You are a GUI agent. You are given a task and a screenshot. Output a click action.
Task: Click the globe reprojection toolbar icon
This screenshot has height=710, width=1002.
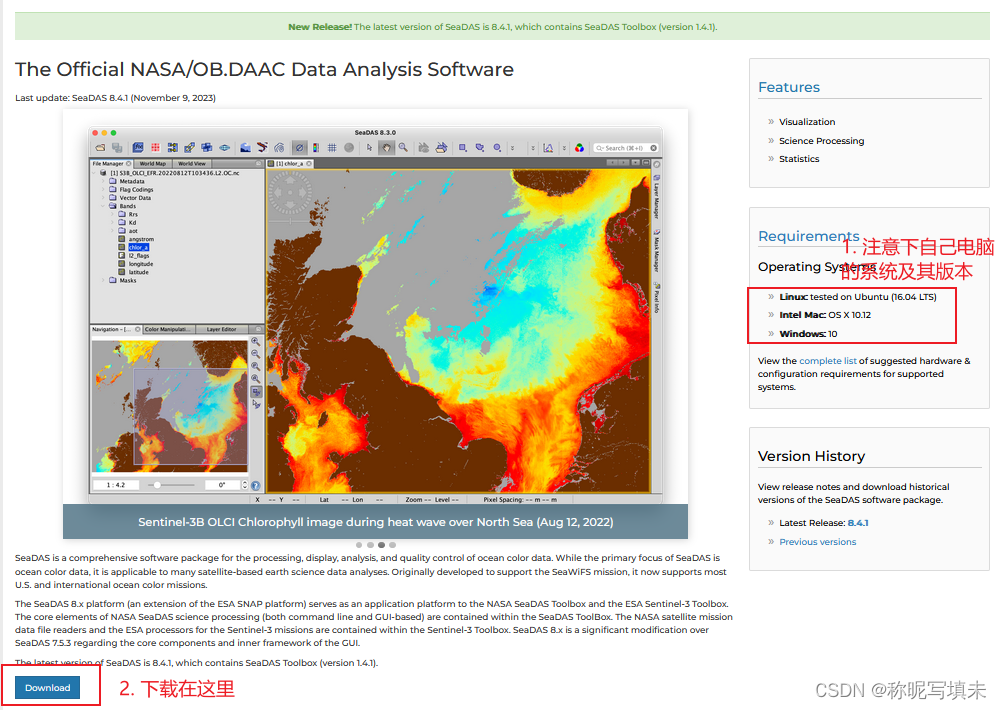(224, 148)
